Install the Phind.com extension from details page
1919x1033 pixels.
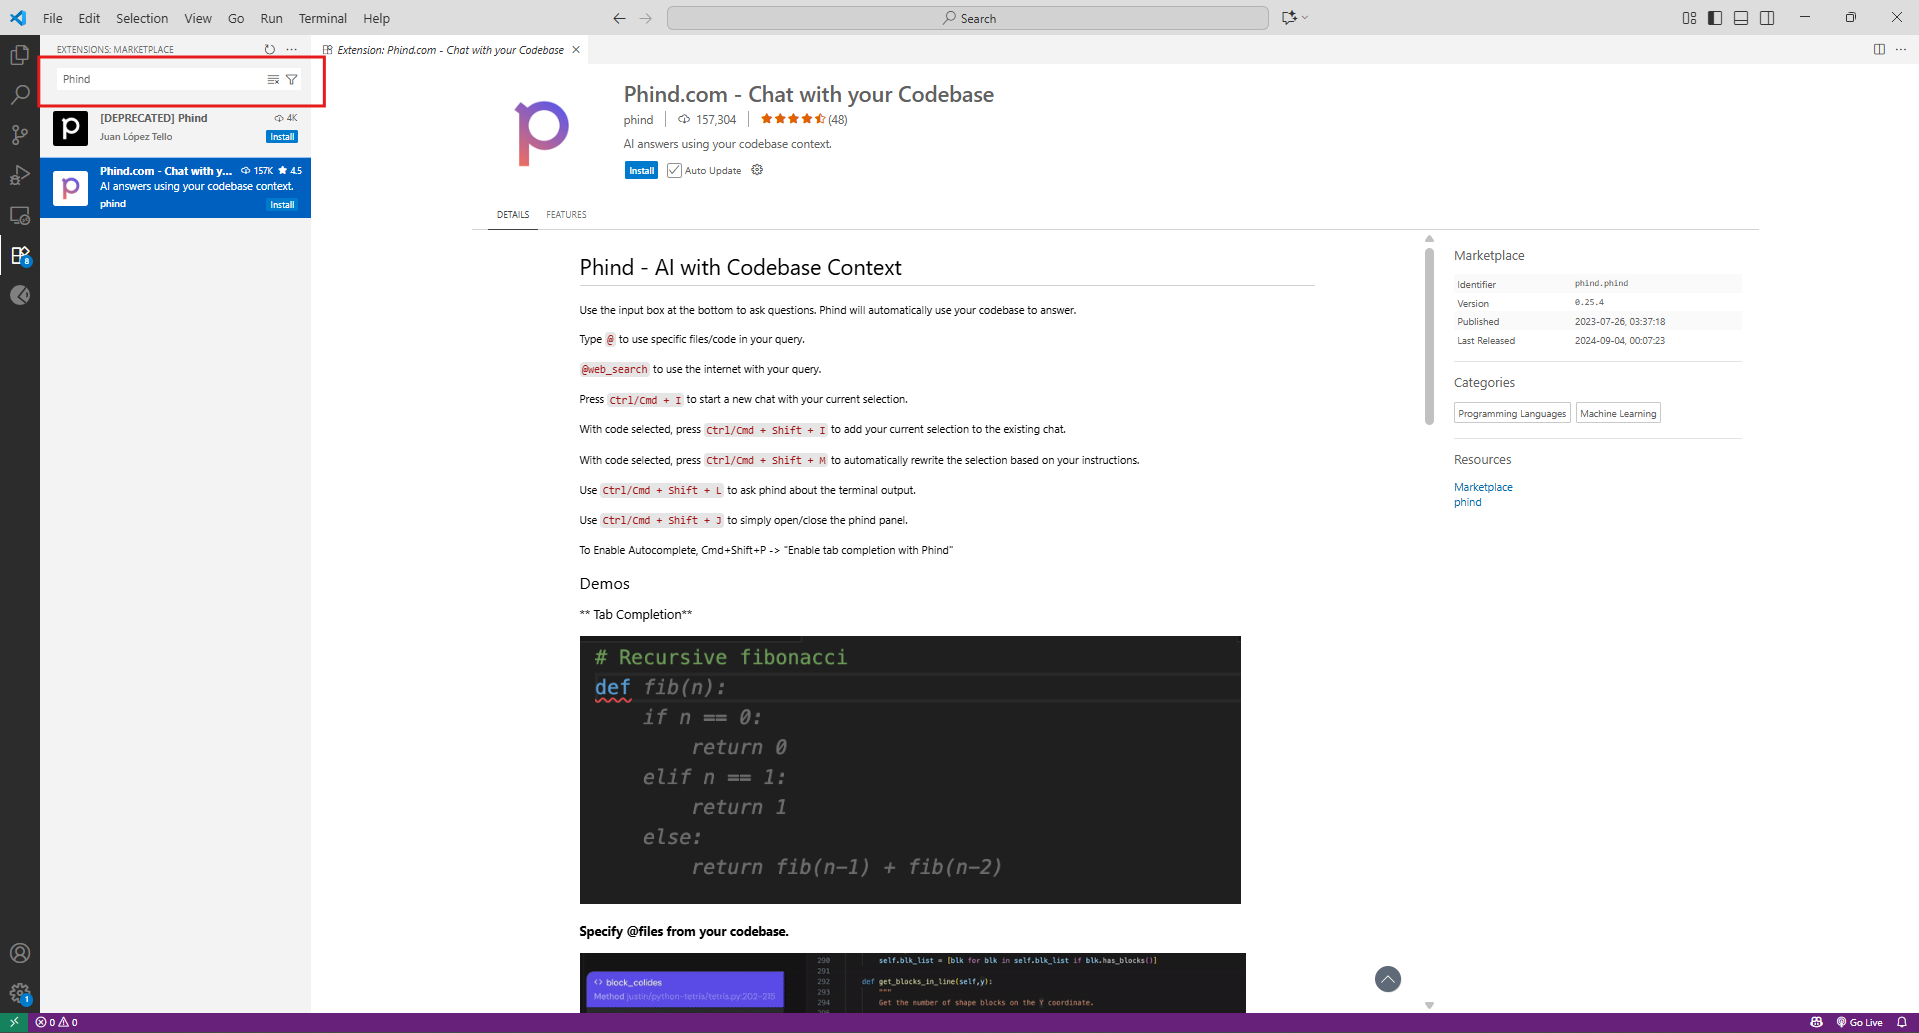coord(641,170)
